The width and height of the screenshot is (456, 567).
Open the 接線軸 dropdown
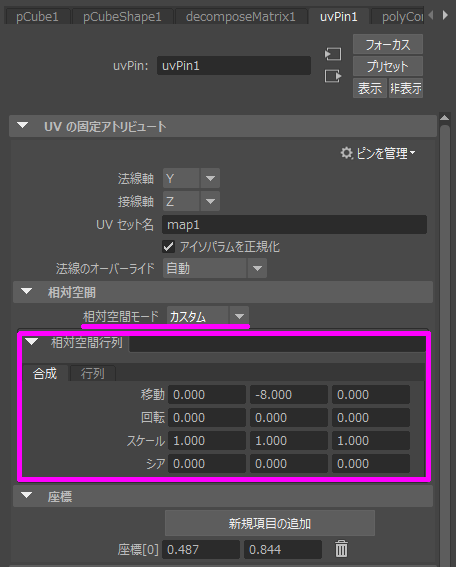coord(191,201)
